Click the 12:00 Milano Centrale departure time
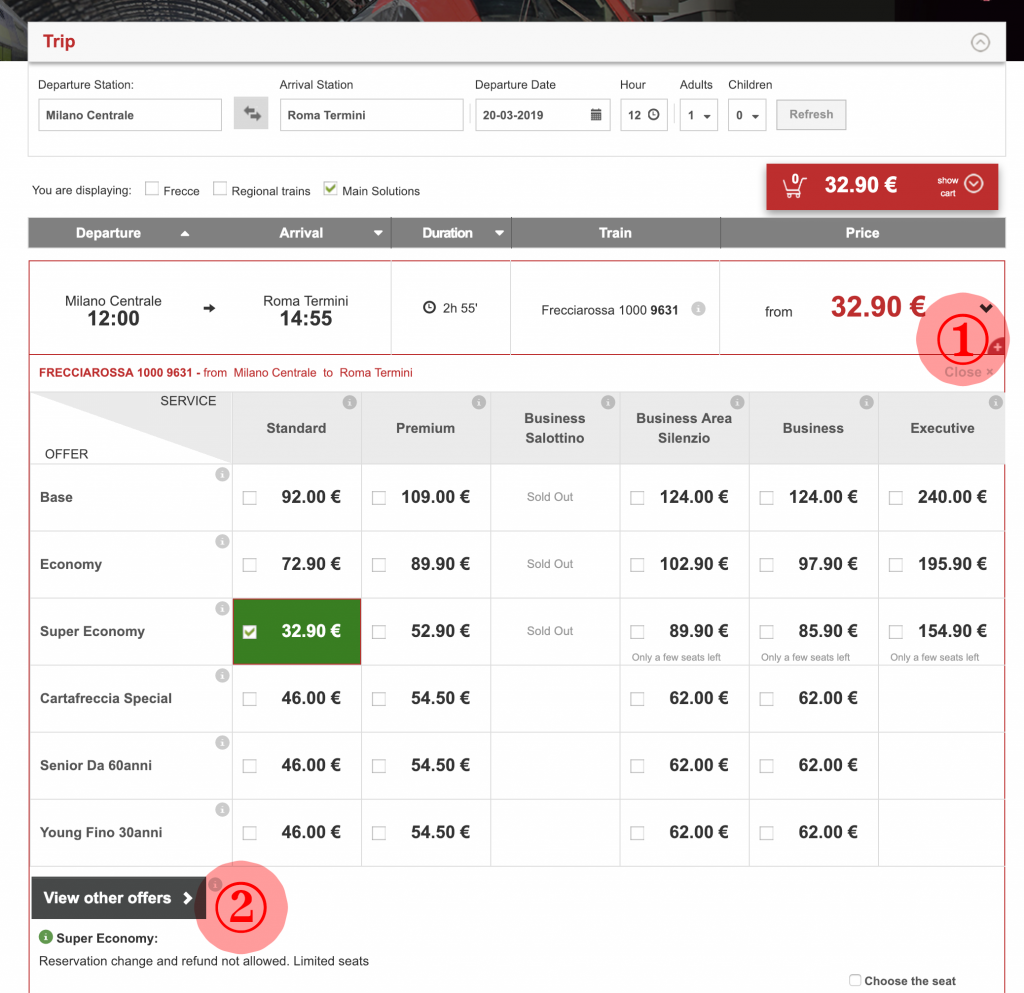The width and height of the screenshot is (1024, 993). [113, 319]
